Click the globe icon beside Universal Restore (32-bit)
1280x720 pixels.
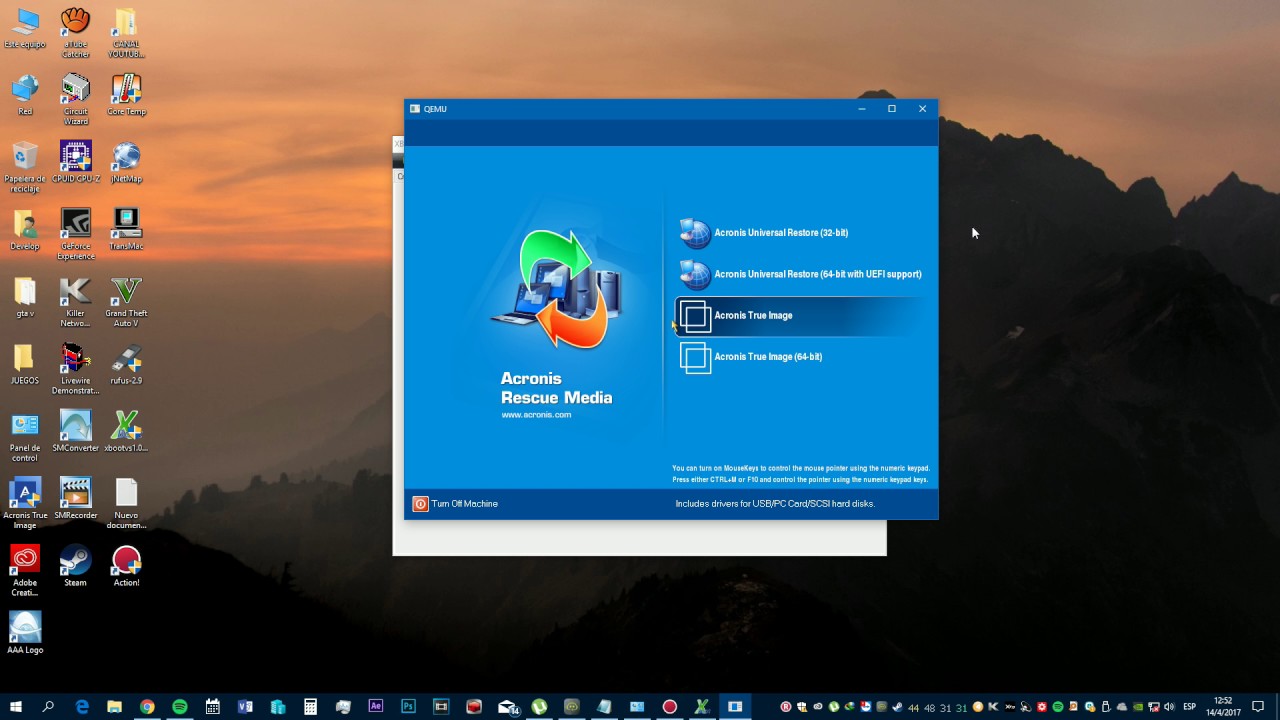click(694, 233)
